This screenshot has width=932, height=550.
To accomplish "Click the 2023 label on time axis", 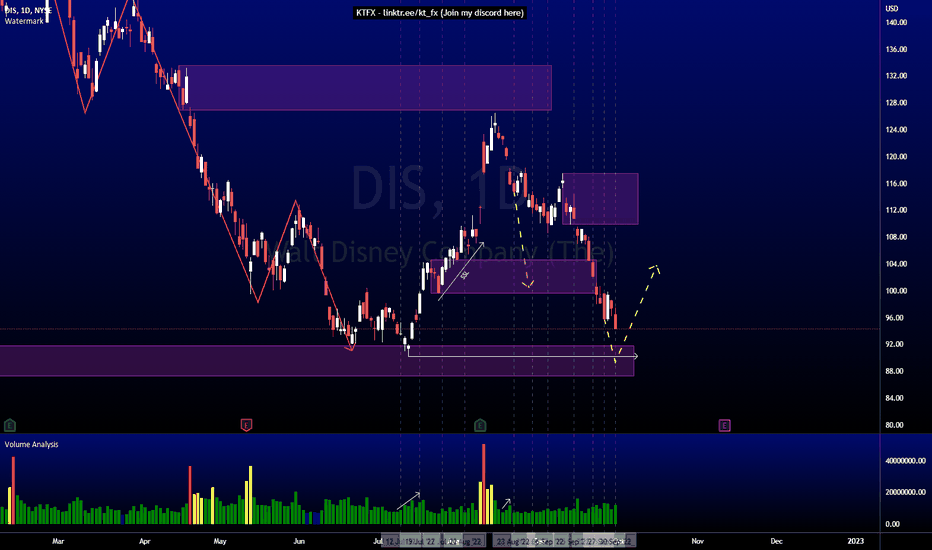I will [855, 541].
